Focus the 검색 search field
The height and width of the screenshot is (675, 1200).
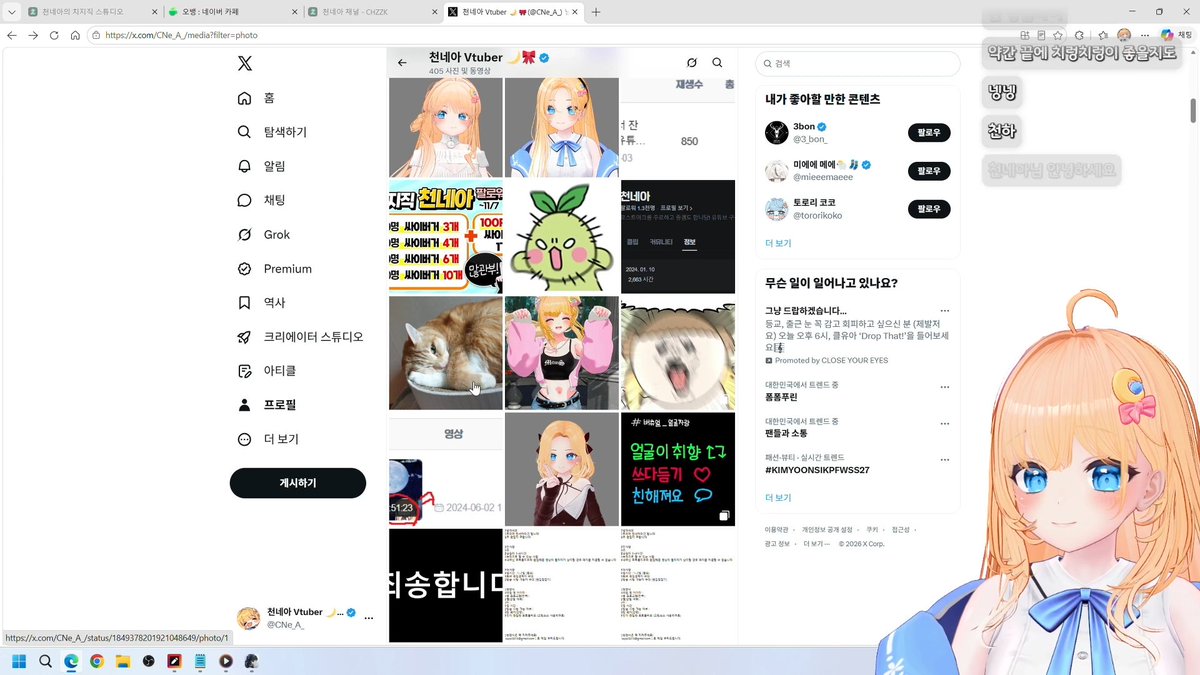click(857, 63)
